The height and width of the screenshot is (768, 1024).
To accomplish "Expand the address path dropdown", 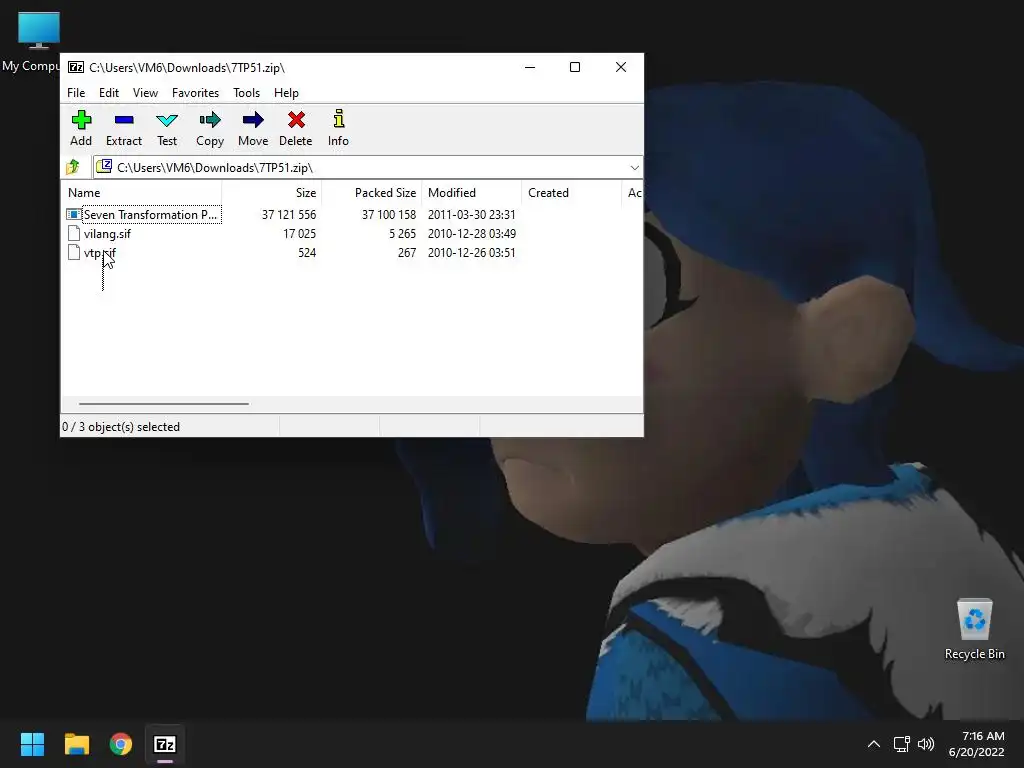I will click(x=634, y=168).
